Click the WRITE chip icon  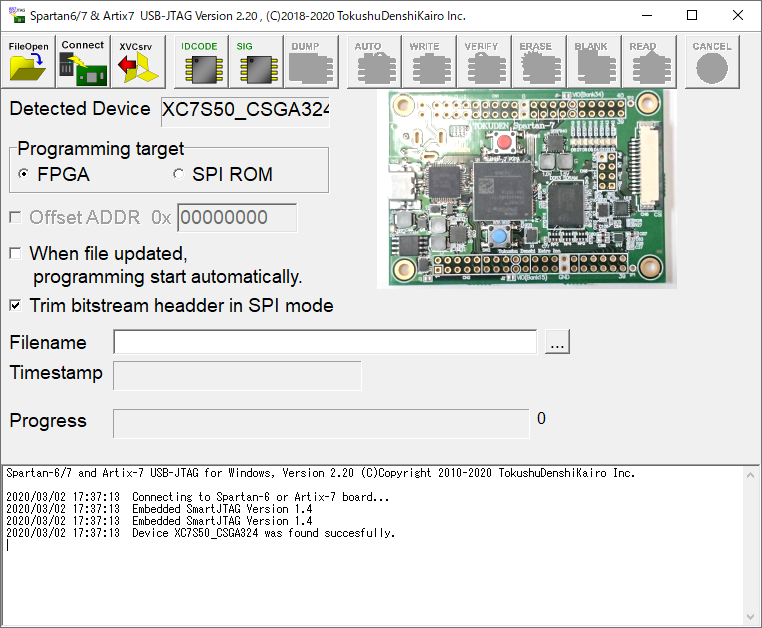[x=424, y=62]
